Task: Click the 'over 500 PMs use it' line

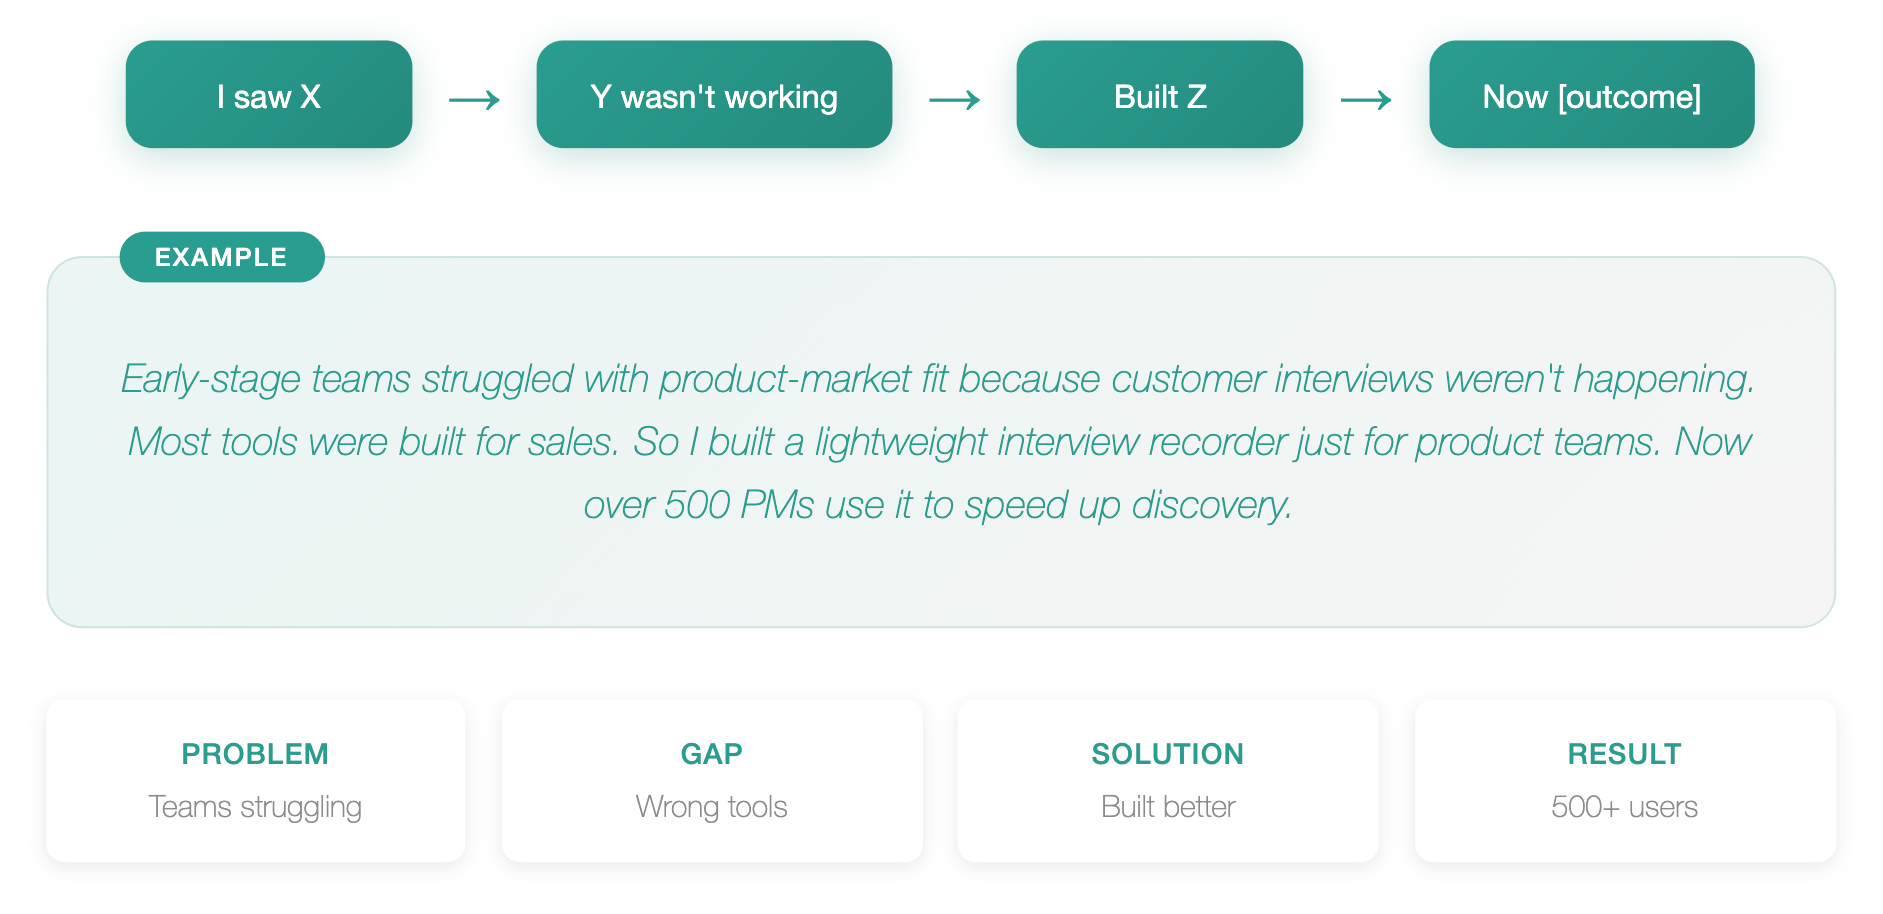Action: [x=939, y=505]
